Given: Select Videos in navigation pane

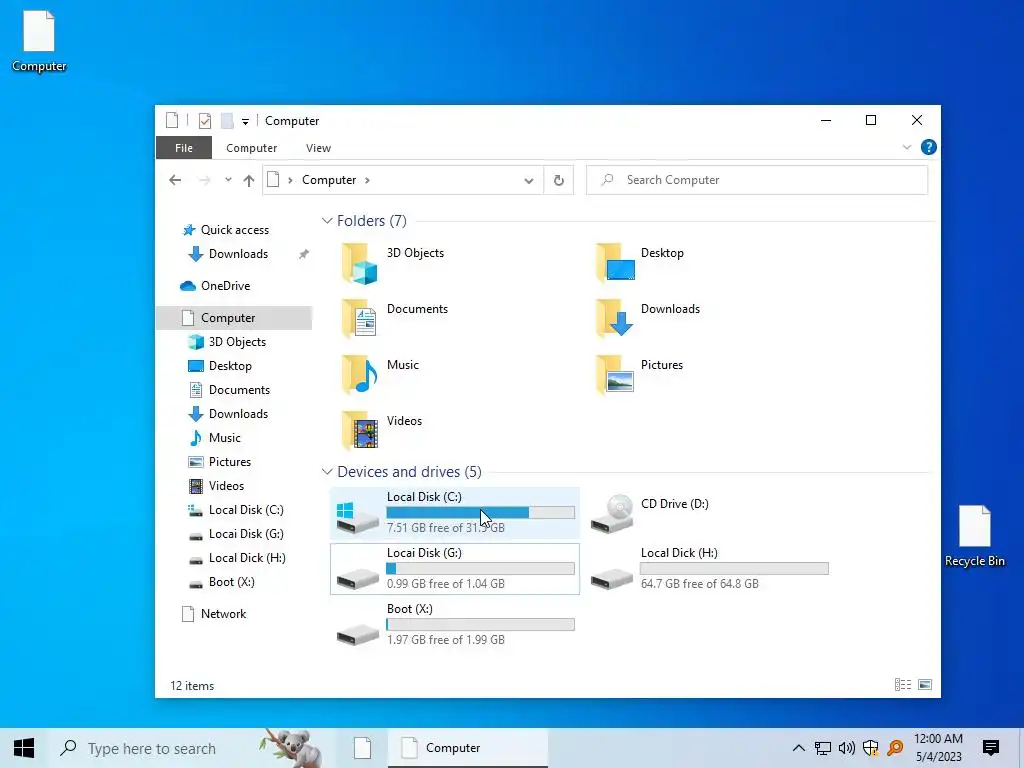Looking at the screenshot, I should pos(226,486).
